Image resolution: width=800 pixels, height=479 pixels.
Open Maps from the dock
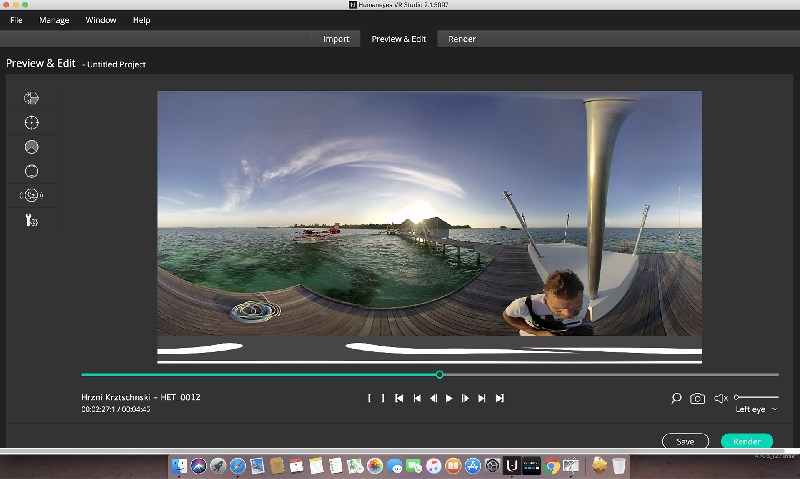(355, 465)
